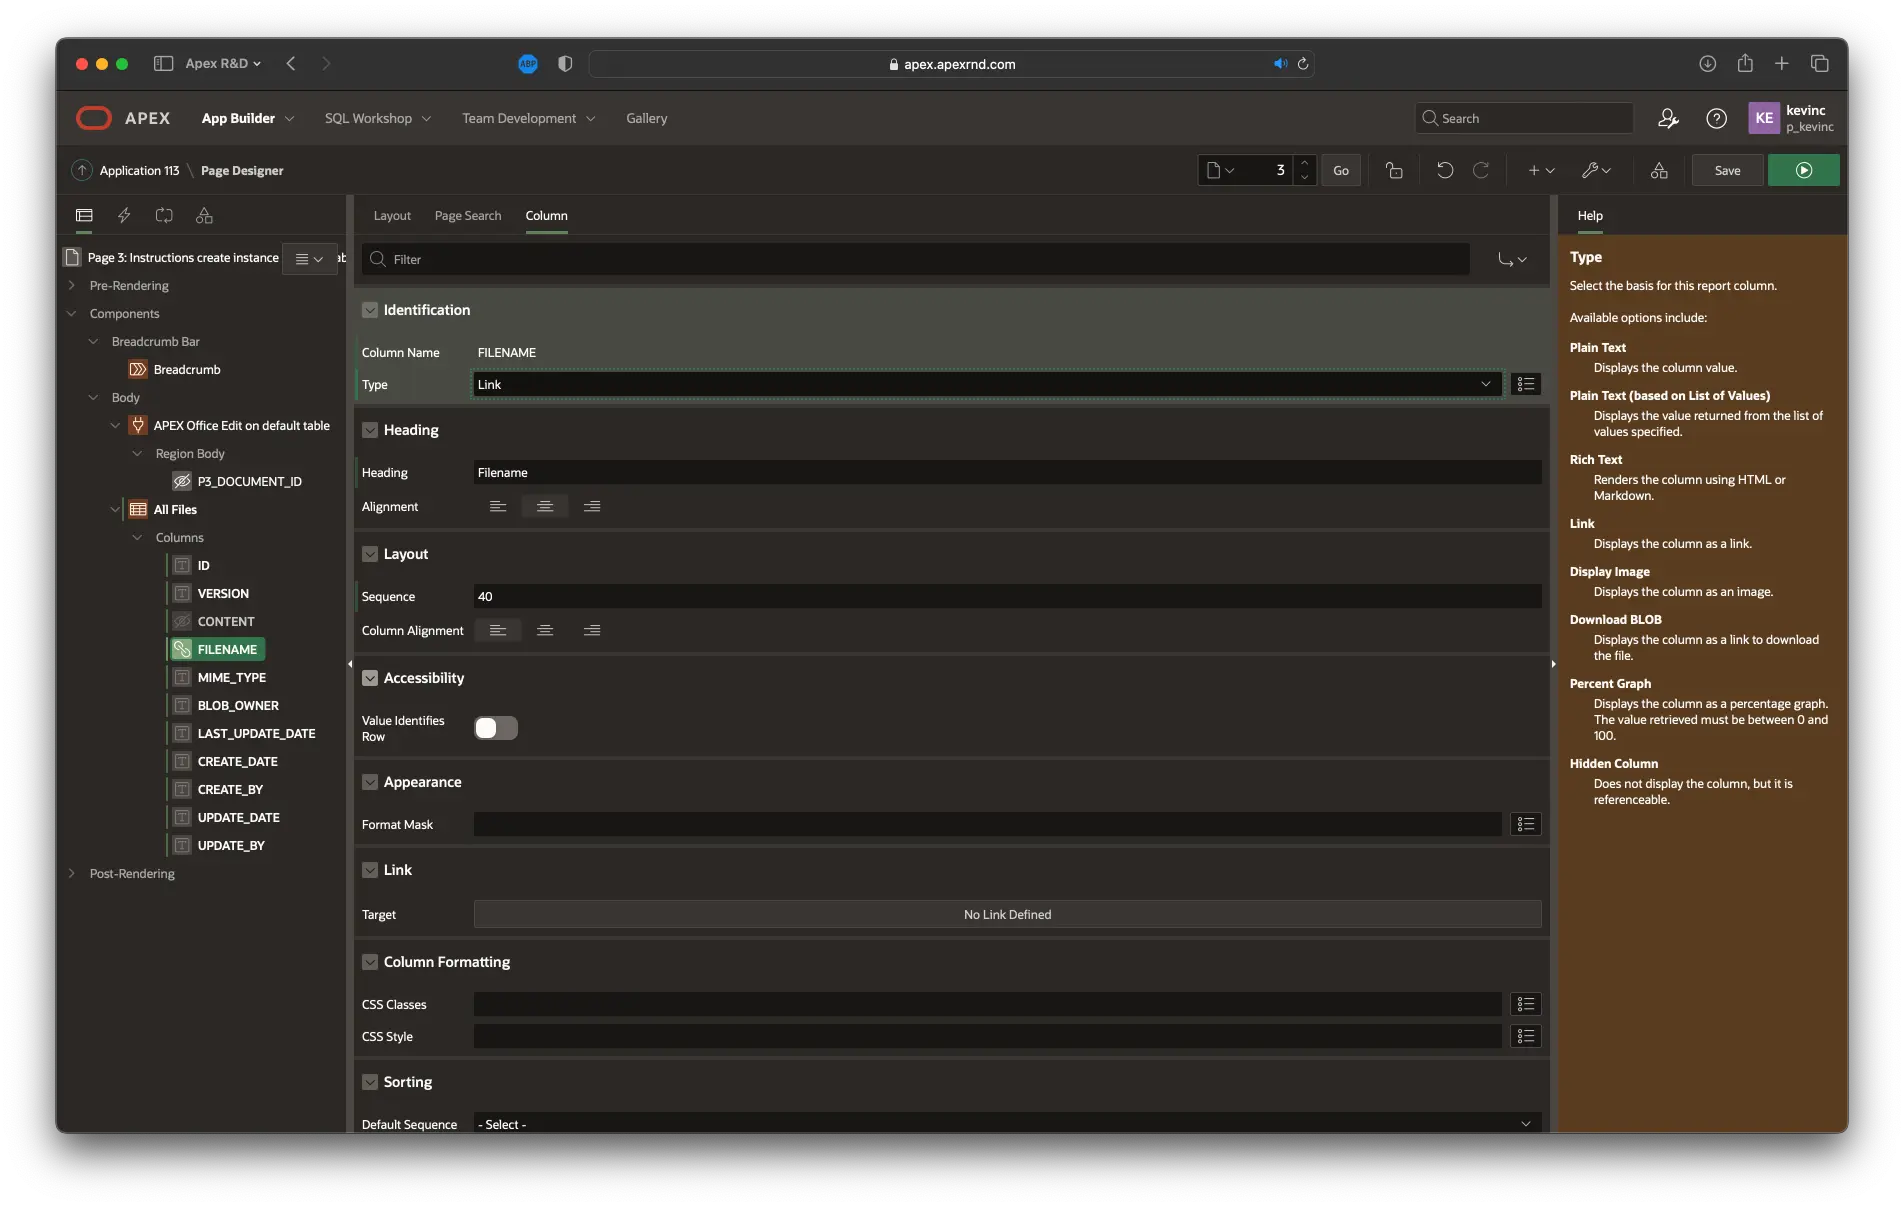Click the Undo icon

1445,171
